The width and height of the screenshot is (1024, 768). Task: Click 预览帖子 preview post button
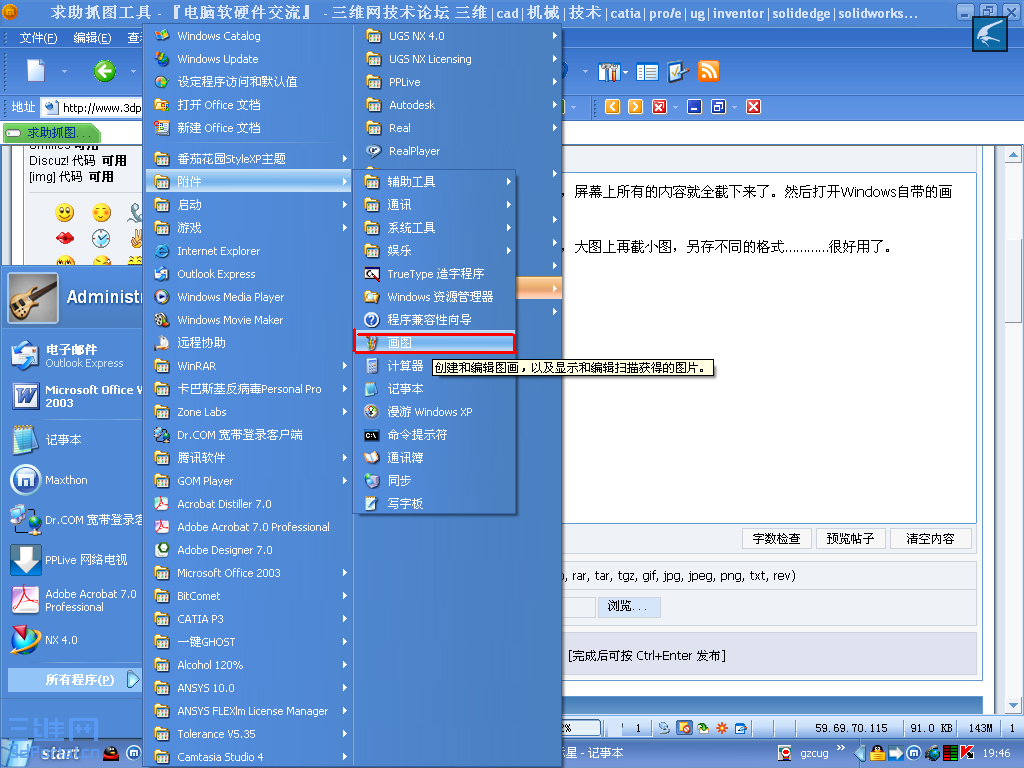[x=850, y=539]
